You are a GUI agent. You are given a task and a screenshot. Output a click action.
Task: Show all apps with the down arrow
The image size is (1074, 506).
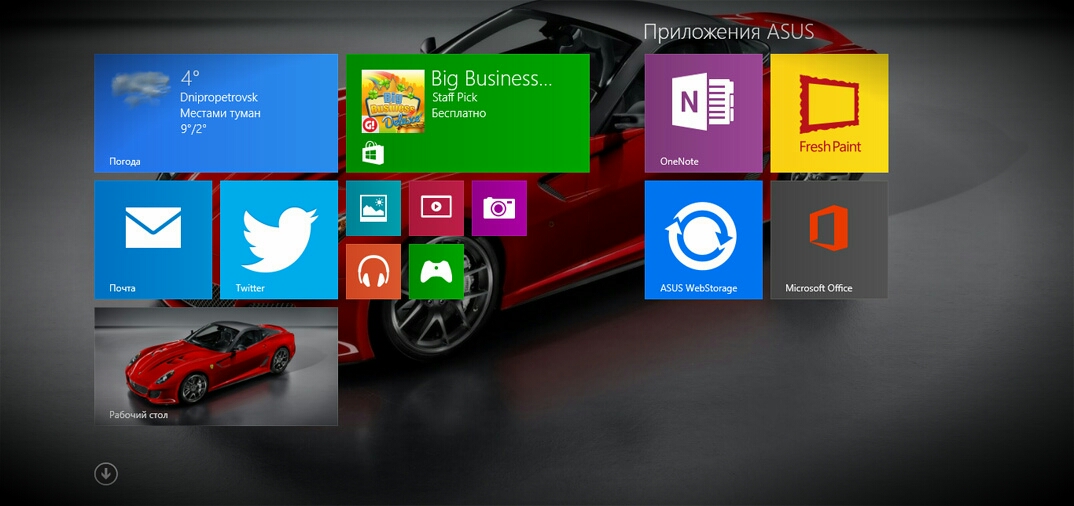[x=106, y=474]
